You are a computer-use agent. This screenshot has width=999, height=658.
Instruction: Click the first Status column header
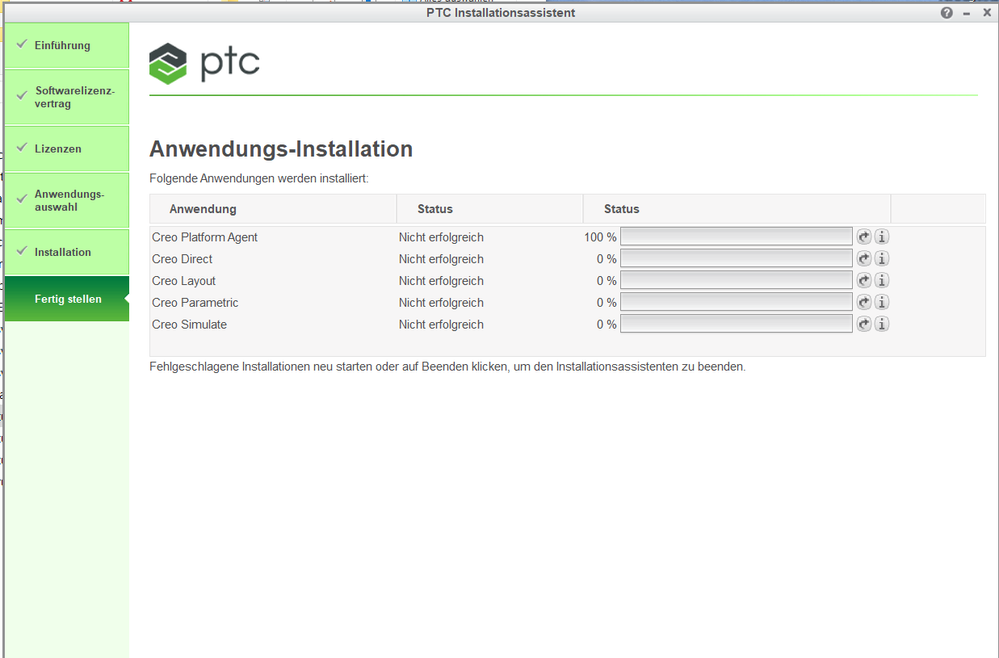(x=489, y=209)
